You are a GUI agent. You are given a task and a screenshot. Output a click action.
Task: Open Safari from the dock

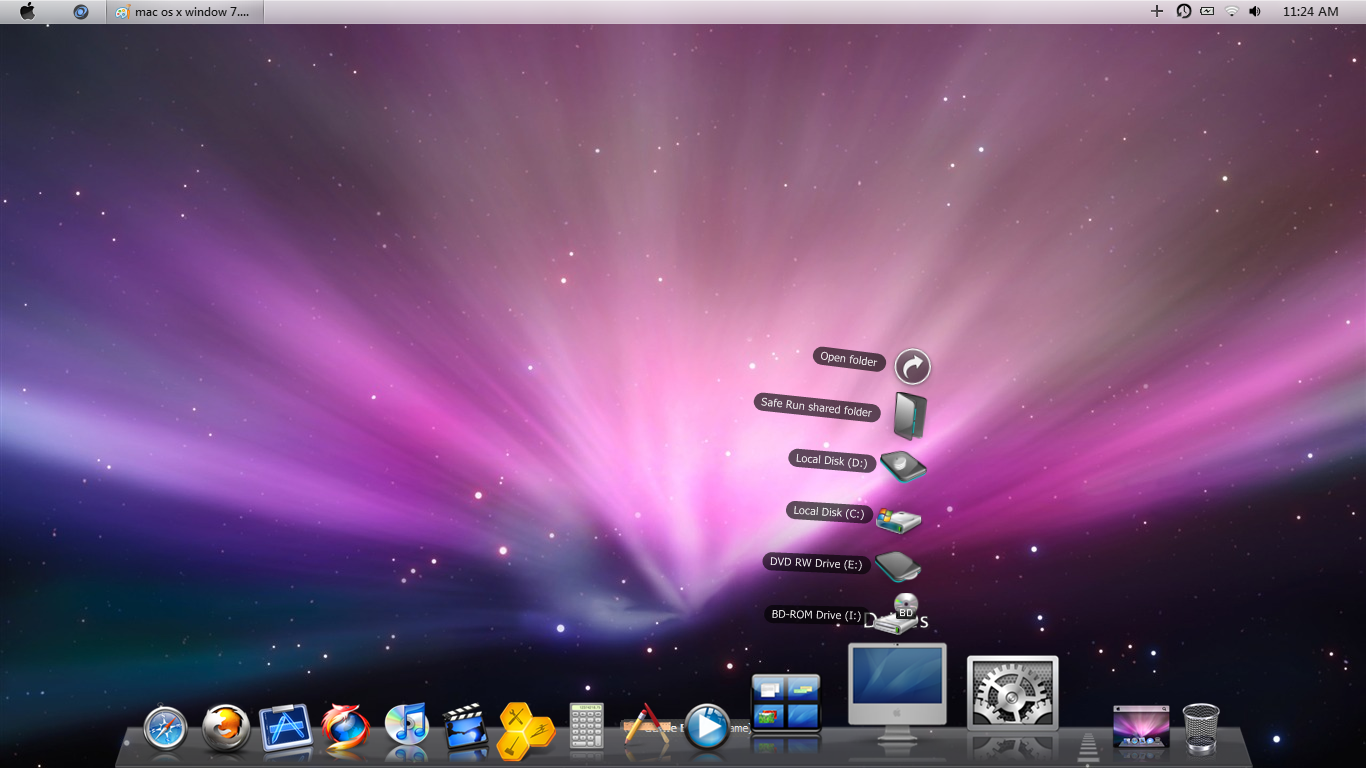pos(163,730)
